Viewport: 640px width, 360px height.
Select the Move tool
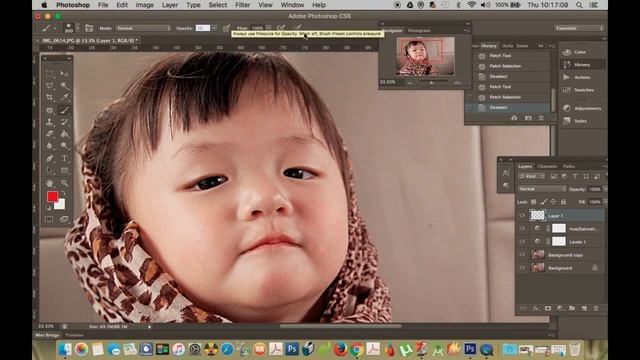pos(64,74)
